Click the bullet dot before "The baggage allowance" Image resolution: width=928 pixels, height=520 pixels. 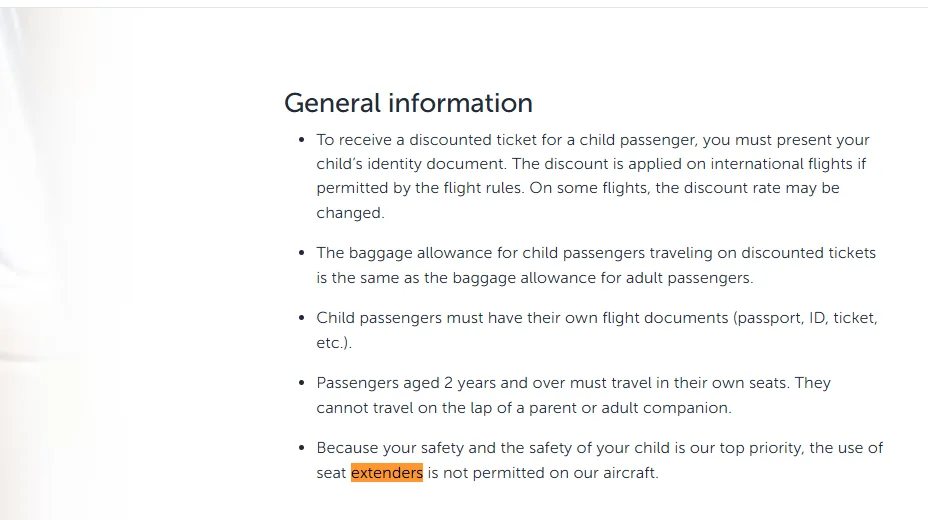tap(302, 253)
